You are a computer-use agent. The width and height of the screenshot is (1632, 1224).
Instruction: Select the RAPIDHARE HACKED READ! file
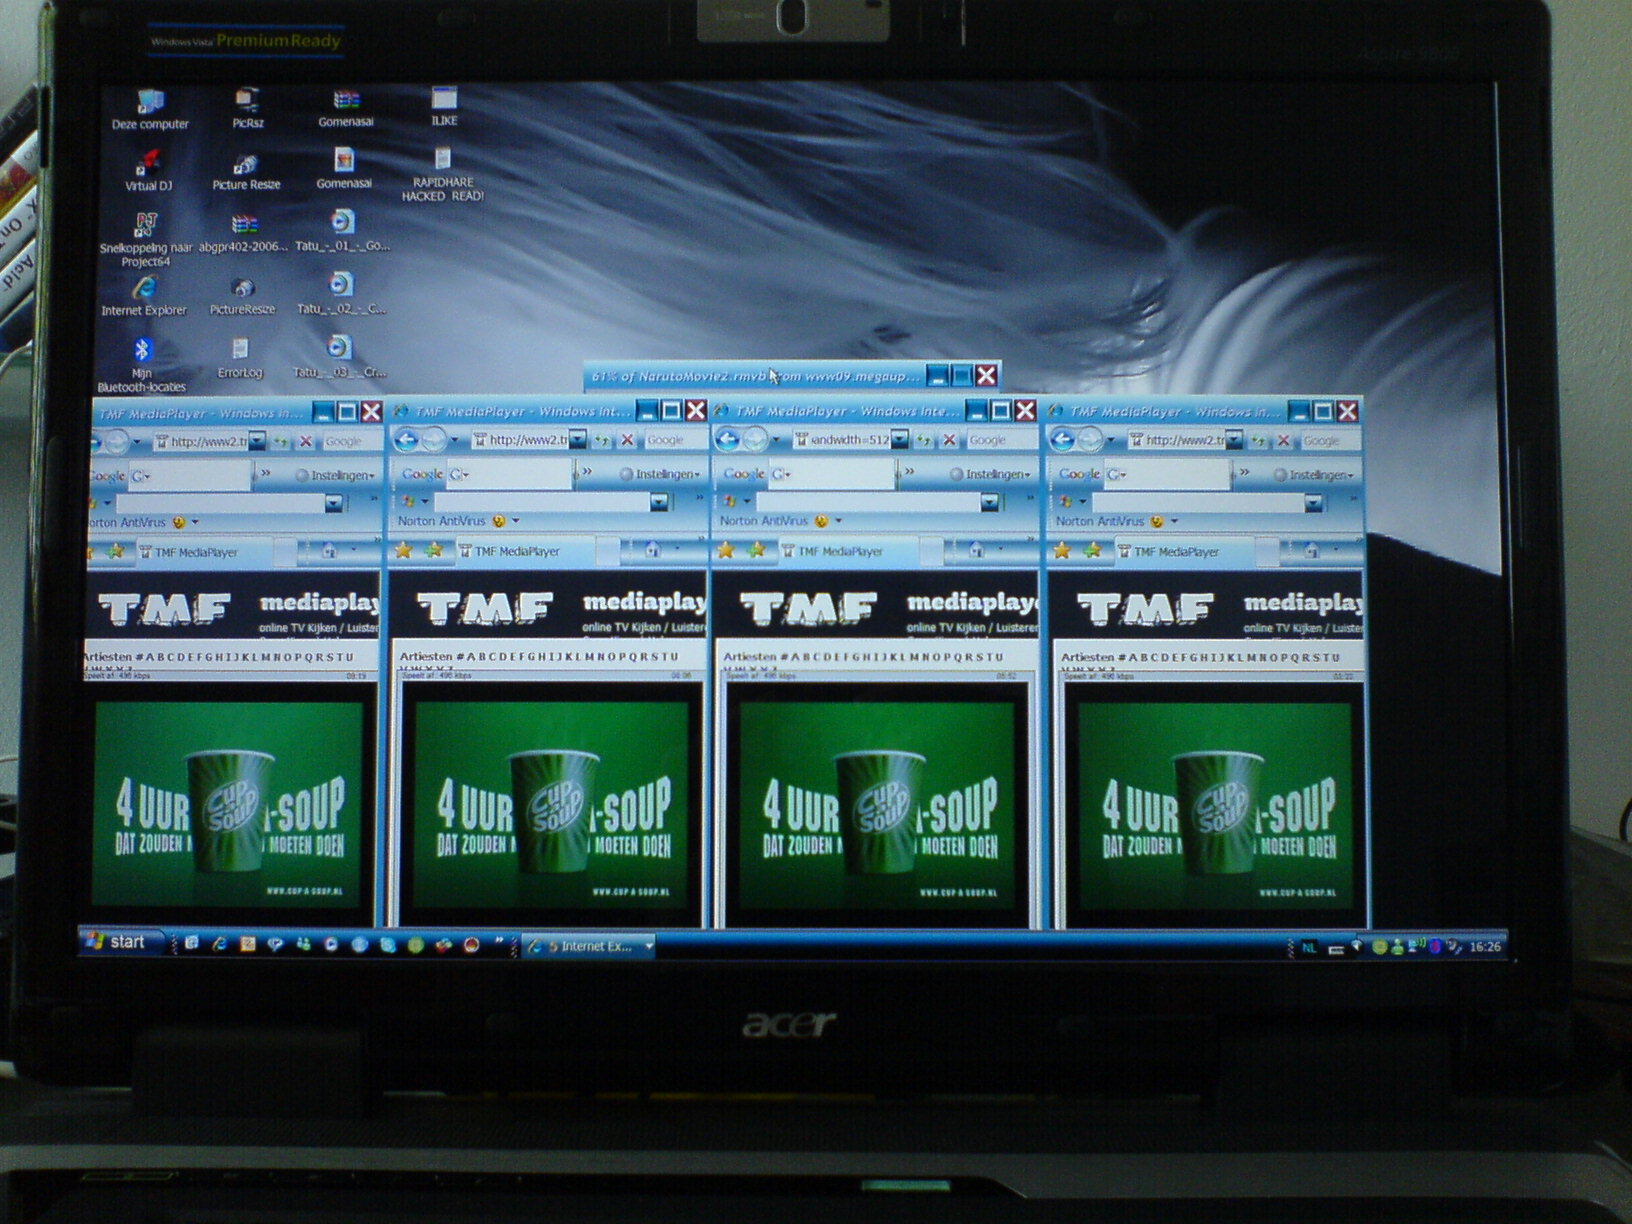click(443, 175)
